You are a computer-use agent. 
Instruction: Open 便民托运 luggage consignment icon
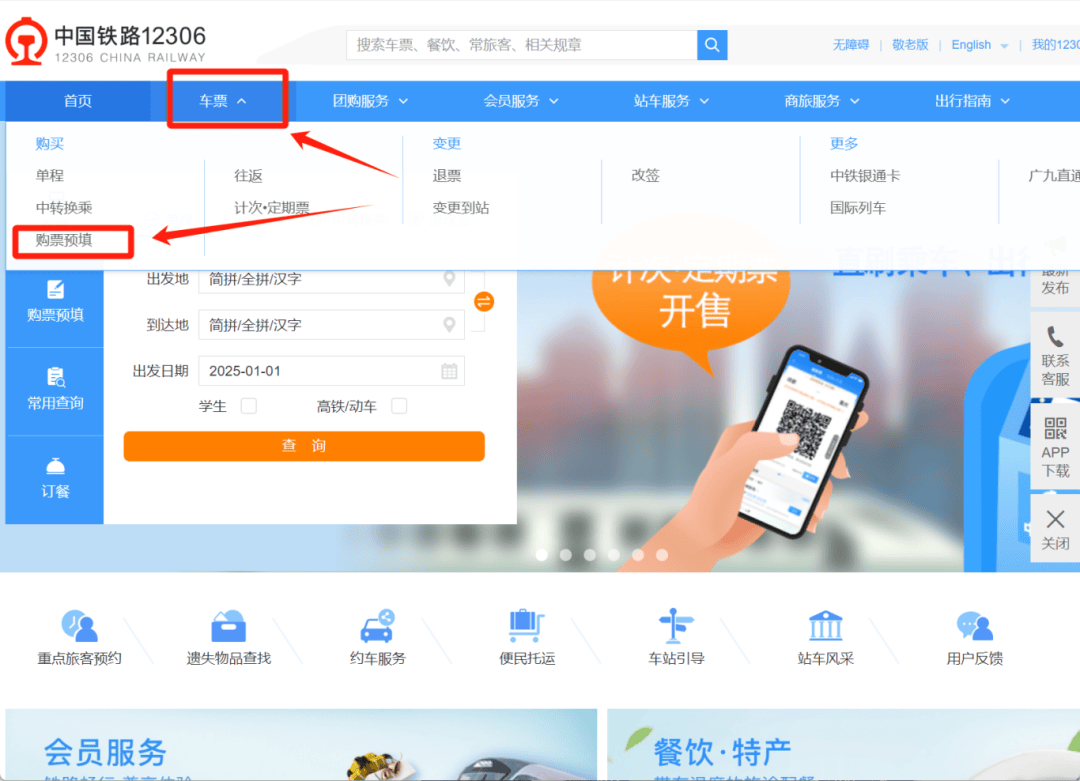coord(526,627)
